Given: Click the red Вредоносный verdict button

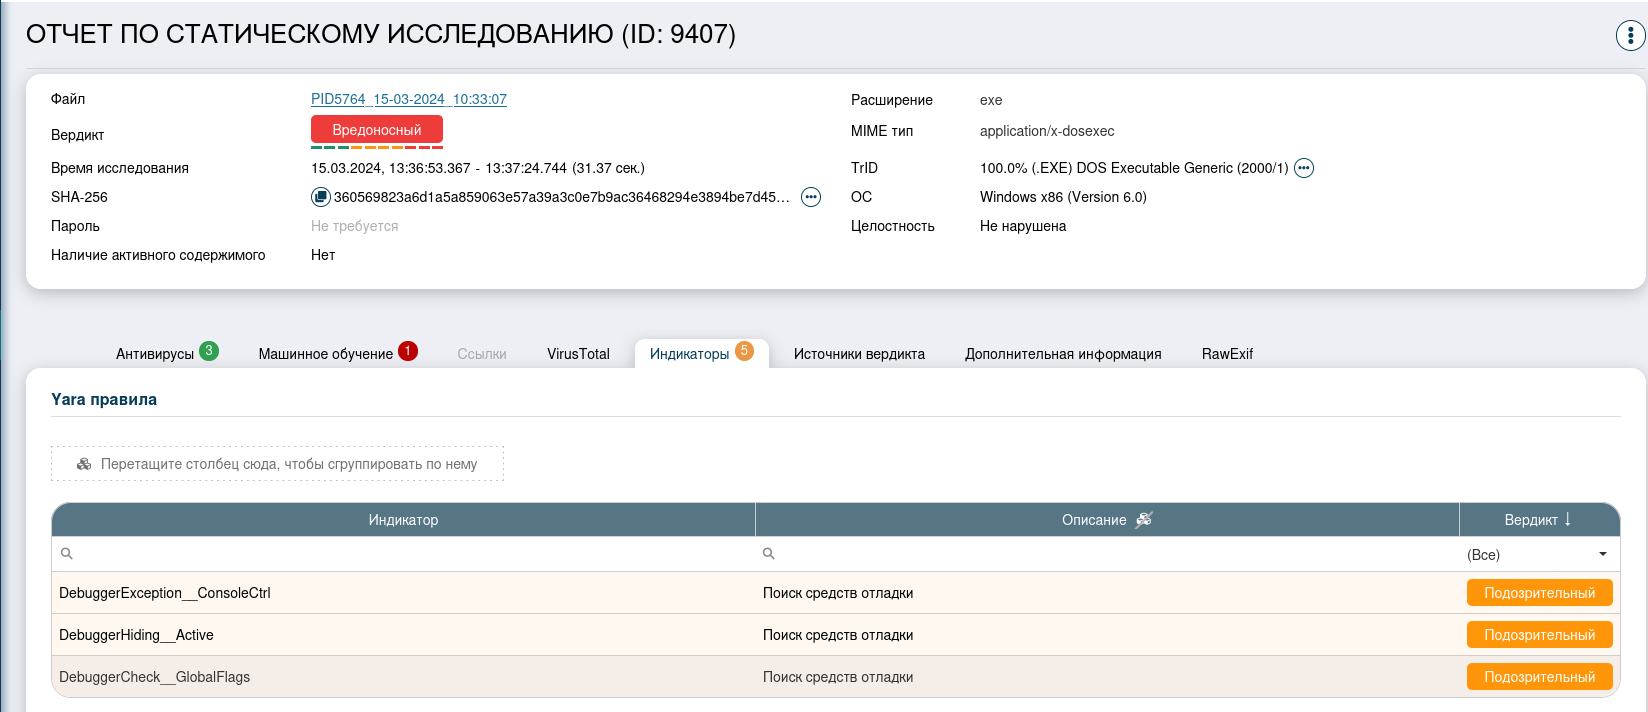Looking at the screenshot, I should (377, 130).
